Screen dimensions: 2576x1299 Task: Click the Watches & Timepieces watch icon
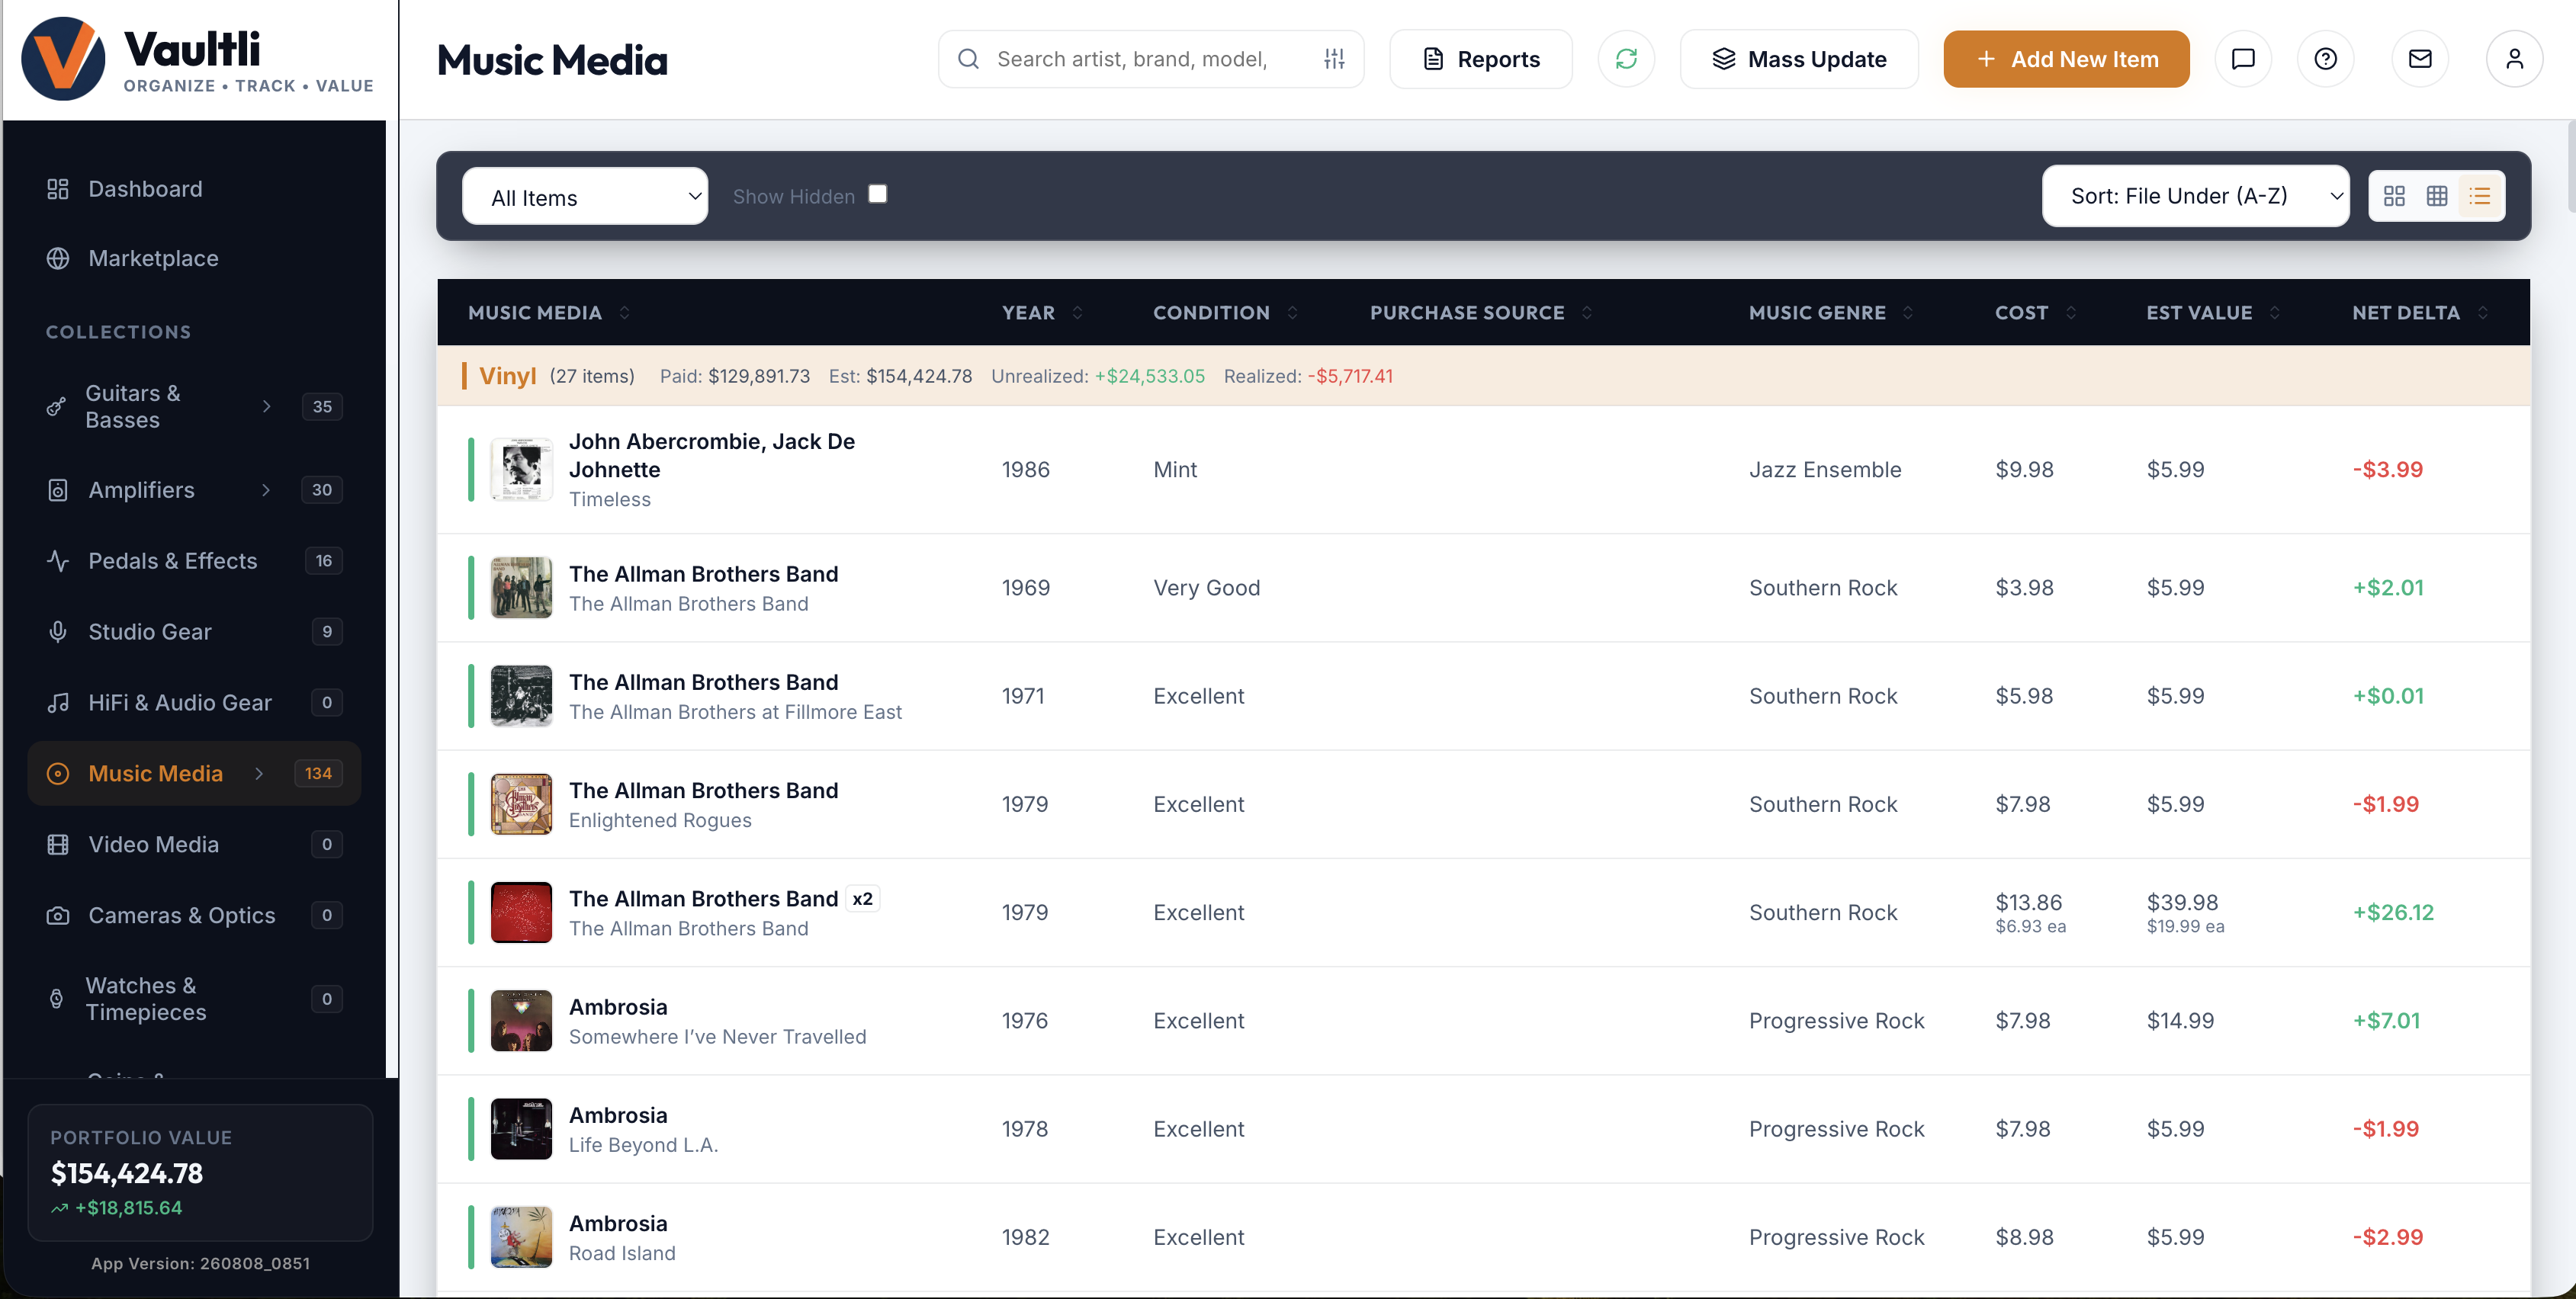pos(56,999)
